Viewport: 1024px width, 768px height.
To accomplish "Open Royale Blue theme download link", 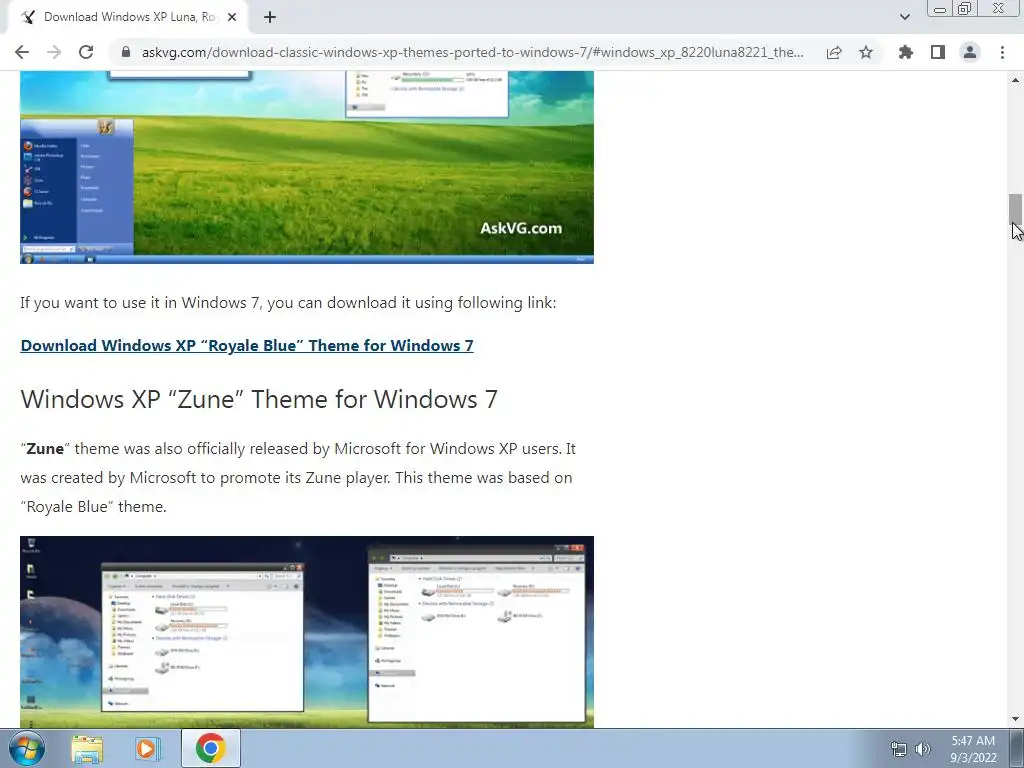I will 247,345.
